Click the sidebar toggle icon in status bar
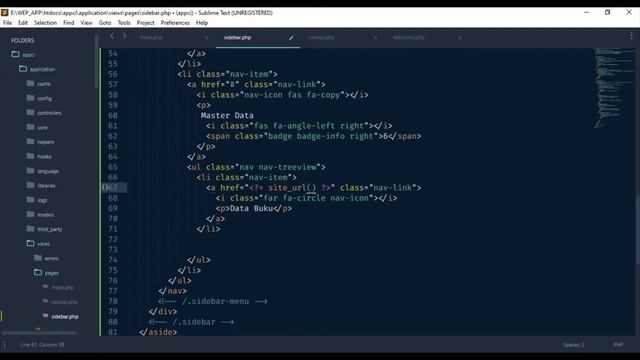640x360 pixels. point(5,344)
